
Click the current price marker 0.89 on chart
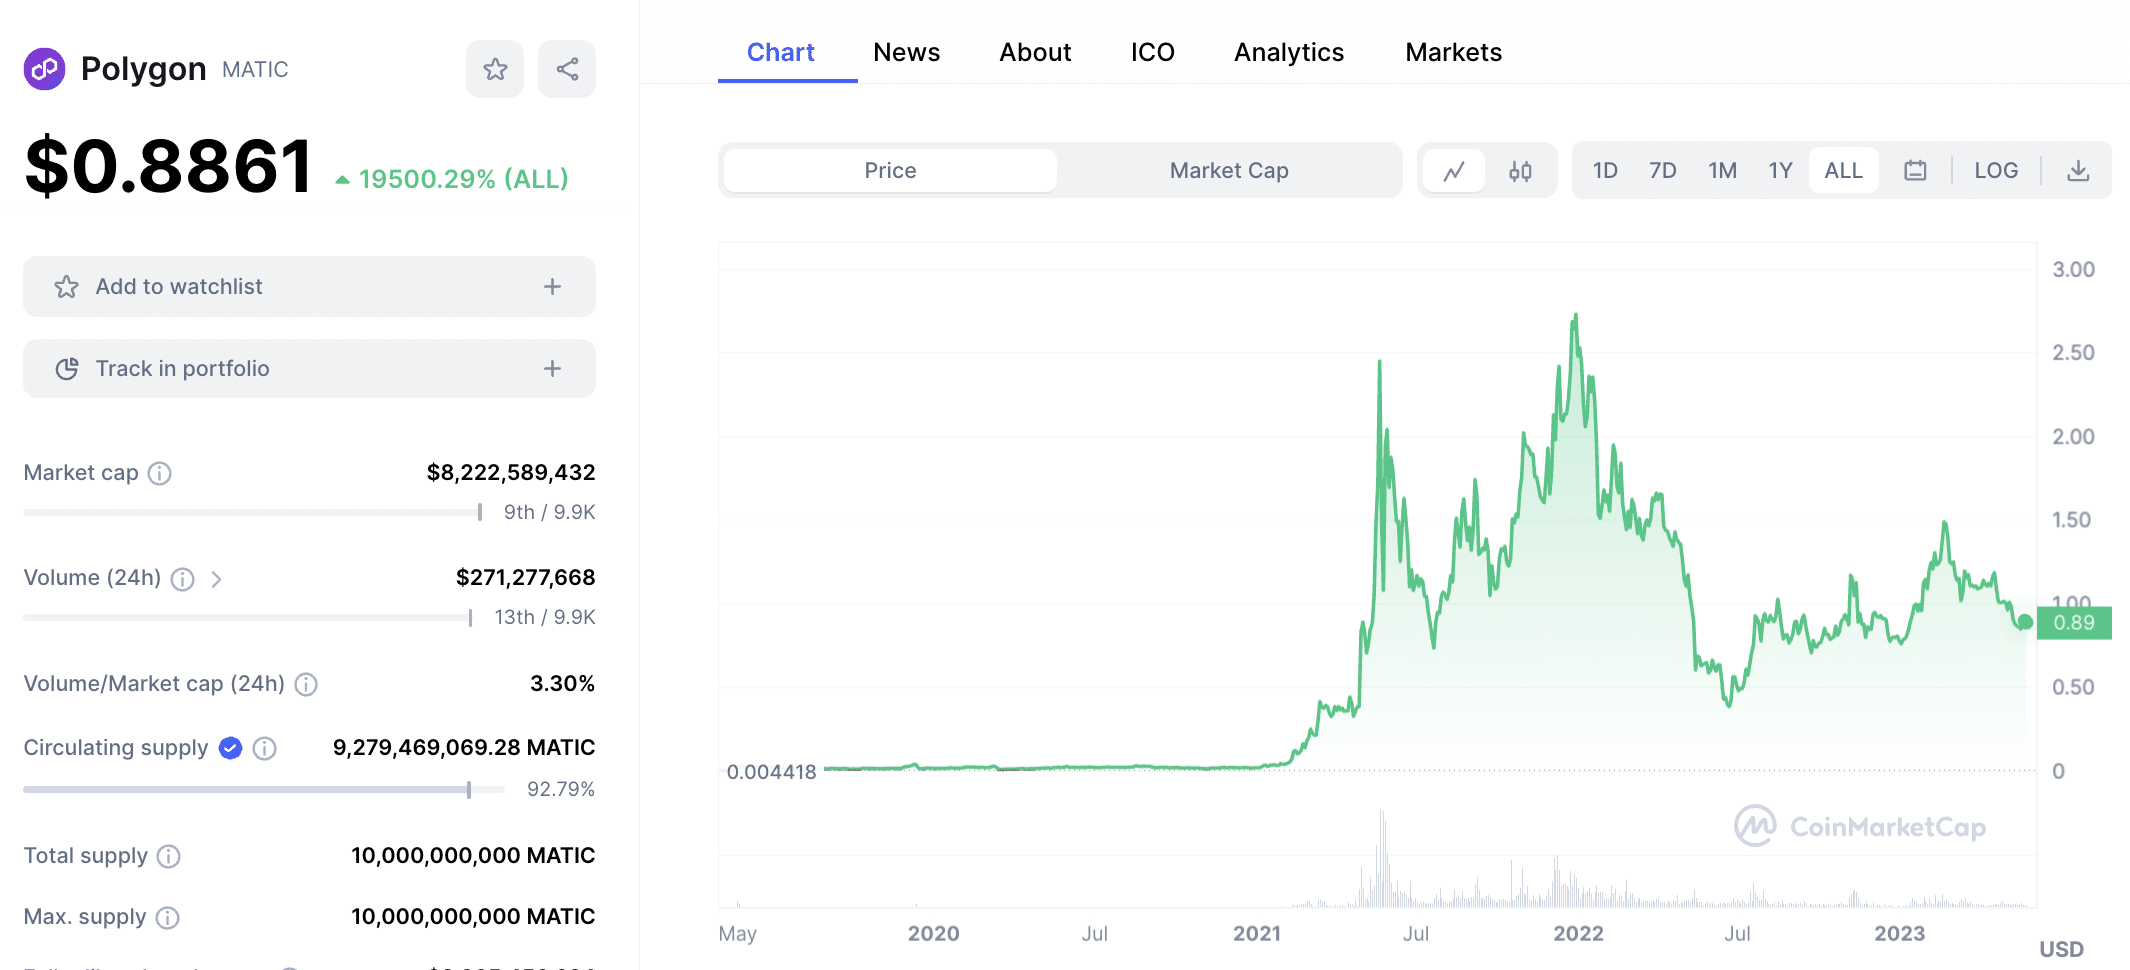(x=2074, y=623)
